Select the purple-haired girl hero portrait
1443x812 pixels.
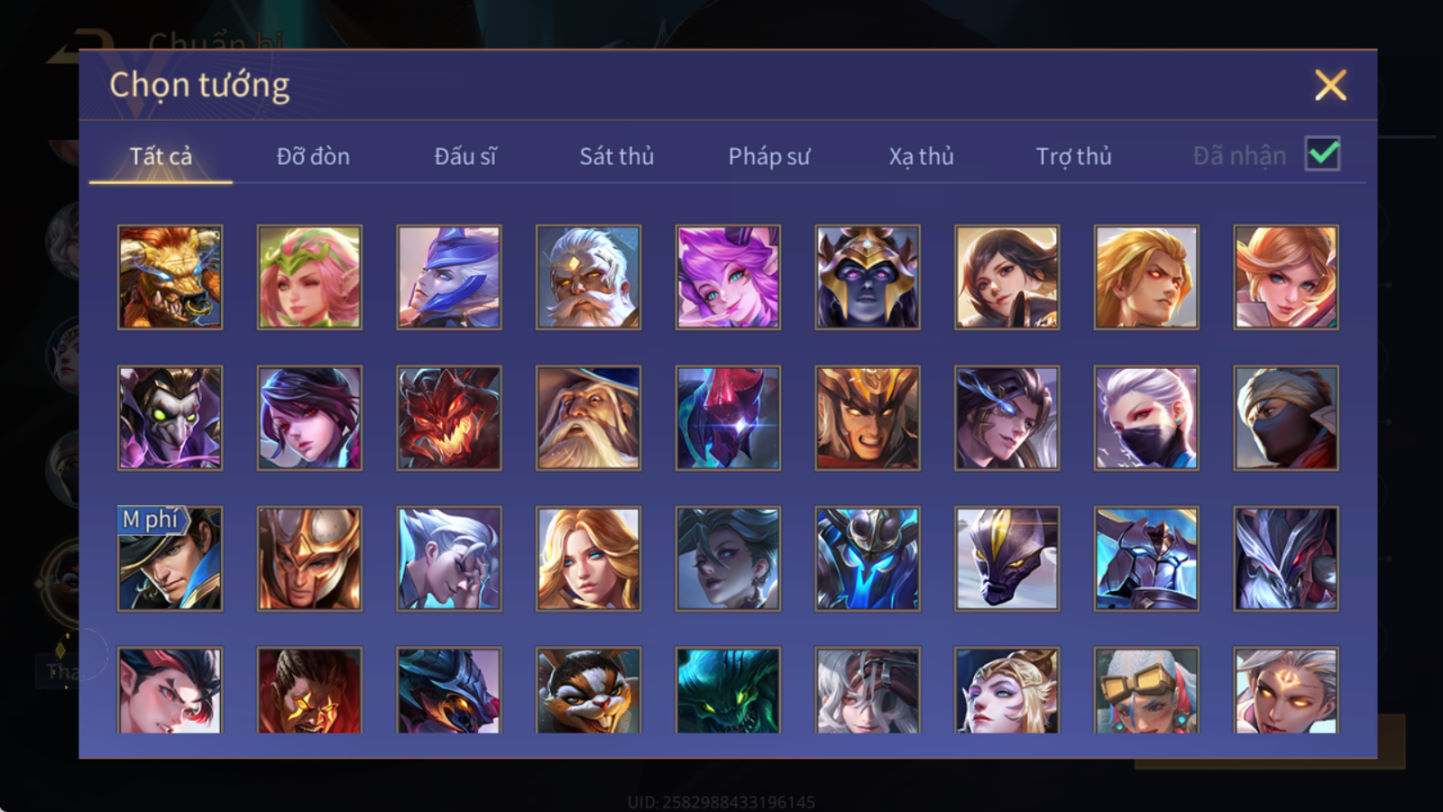pos(728,277)
